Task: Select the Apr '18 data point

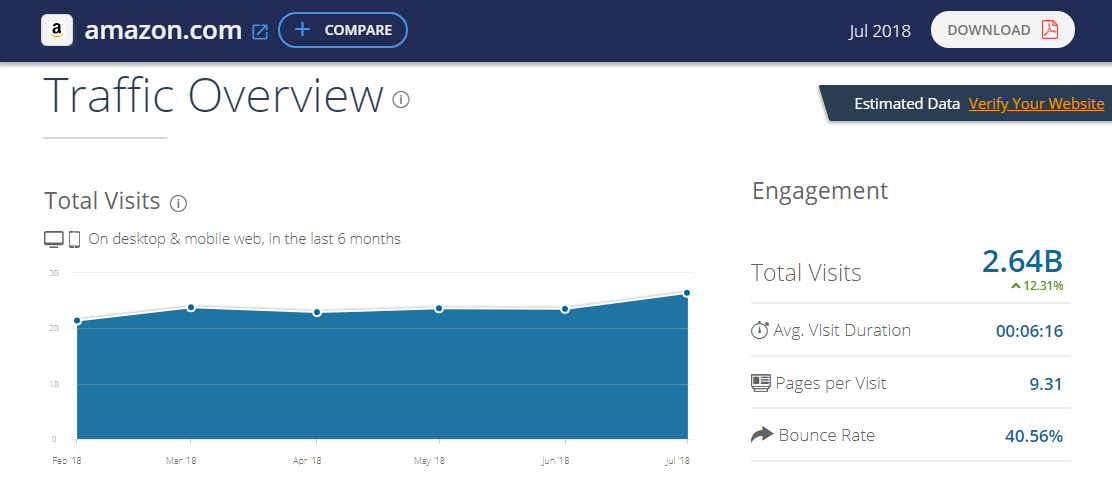Action: (x=317, y=312)
